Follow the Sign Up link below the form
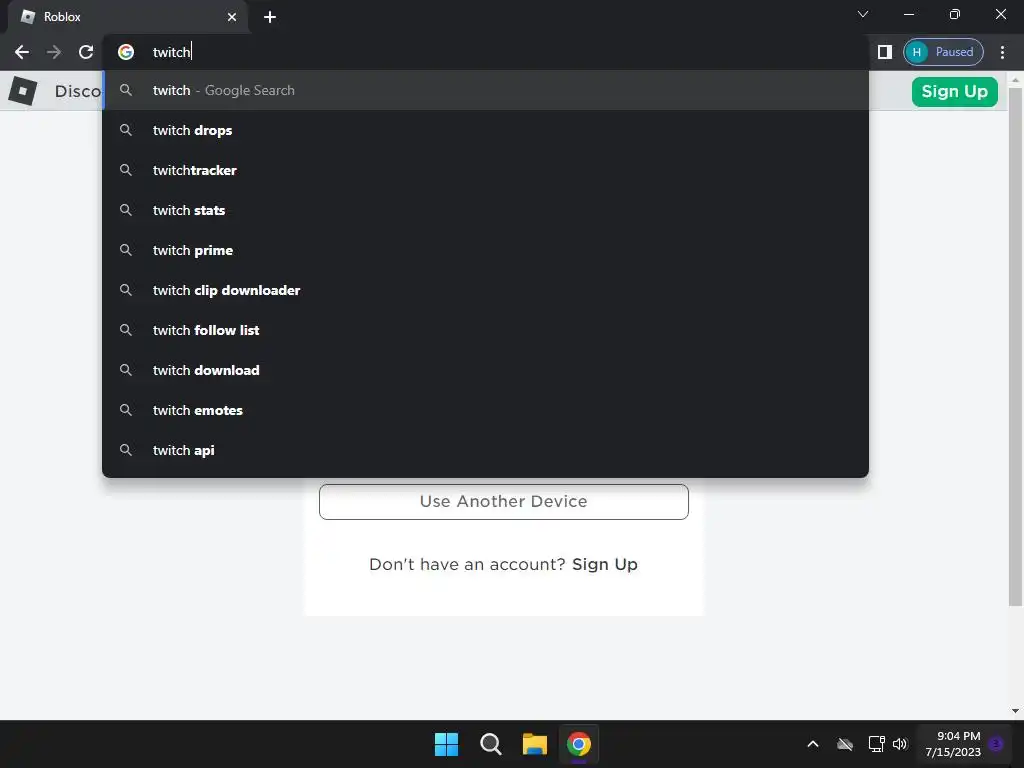Screen dimensions: 1024x768 [x=605, y=564]
